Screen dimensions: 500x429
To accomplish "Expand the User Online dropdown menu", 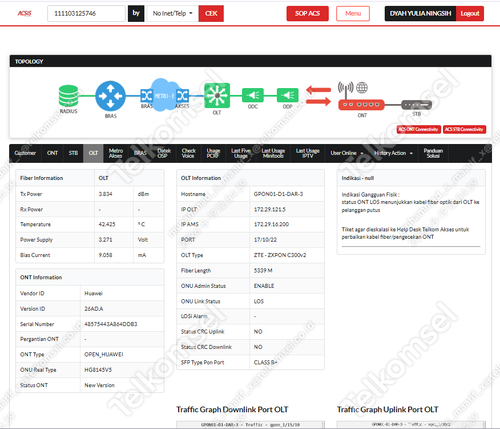I will pyautogui.click(x=347, y=153).
